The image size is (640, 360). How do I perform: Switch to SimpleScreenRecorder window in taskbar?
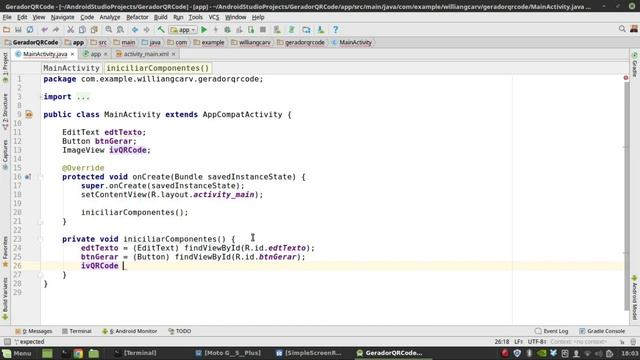pyautogui.click(x=309, y=353)
